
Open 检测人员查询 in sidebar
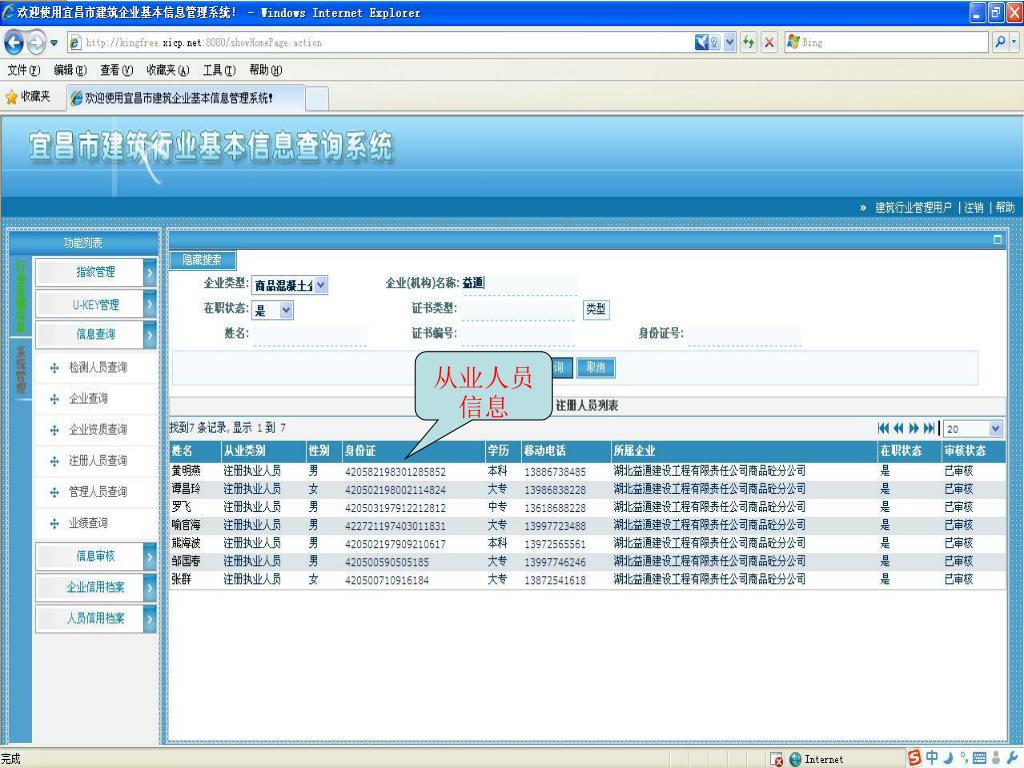click(x=98, y=368)
